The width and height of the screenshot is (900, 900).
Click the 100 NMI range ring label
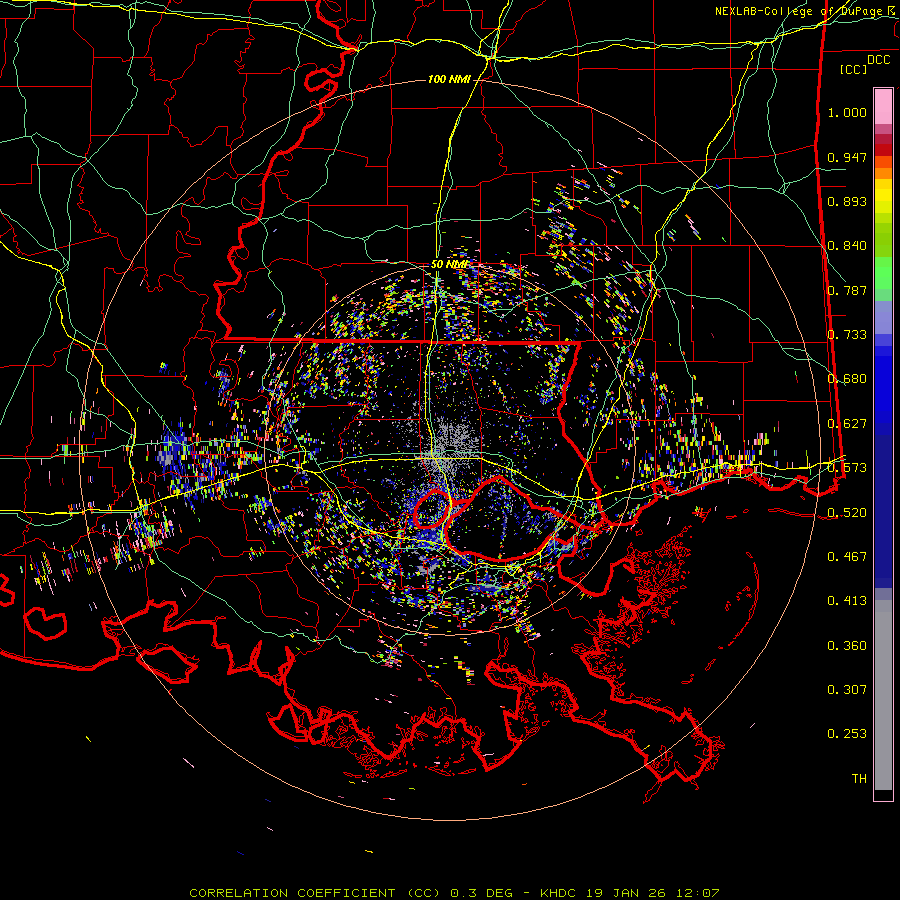pos(449,79)
